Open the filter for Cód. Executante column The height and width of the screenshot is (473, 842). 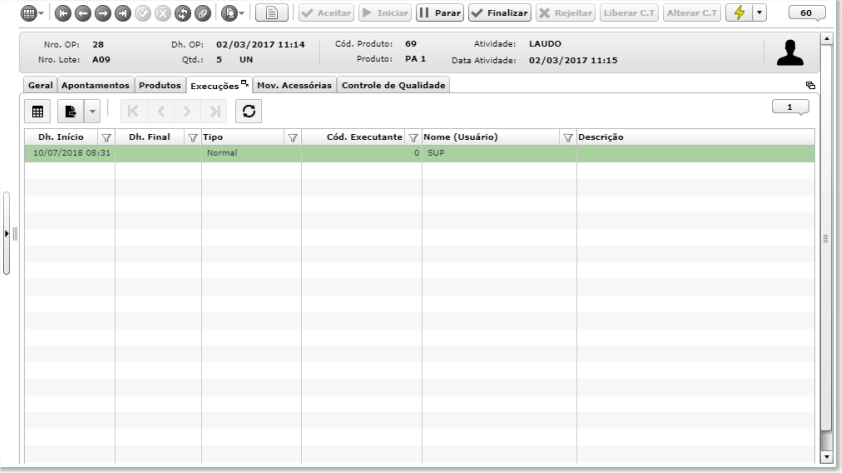[413, 137]
